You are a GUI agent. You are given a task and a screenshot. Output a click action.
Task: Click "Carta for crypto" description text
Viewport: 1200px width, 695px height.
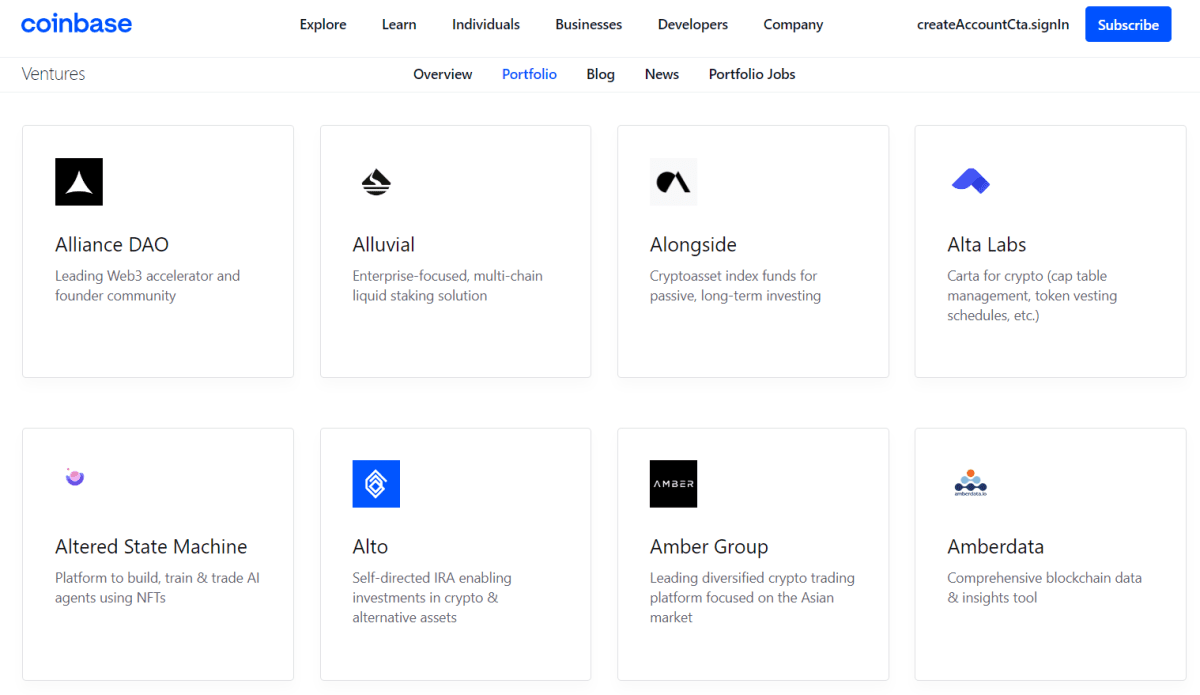coord(1032,296)
